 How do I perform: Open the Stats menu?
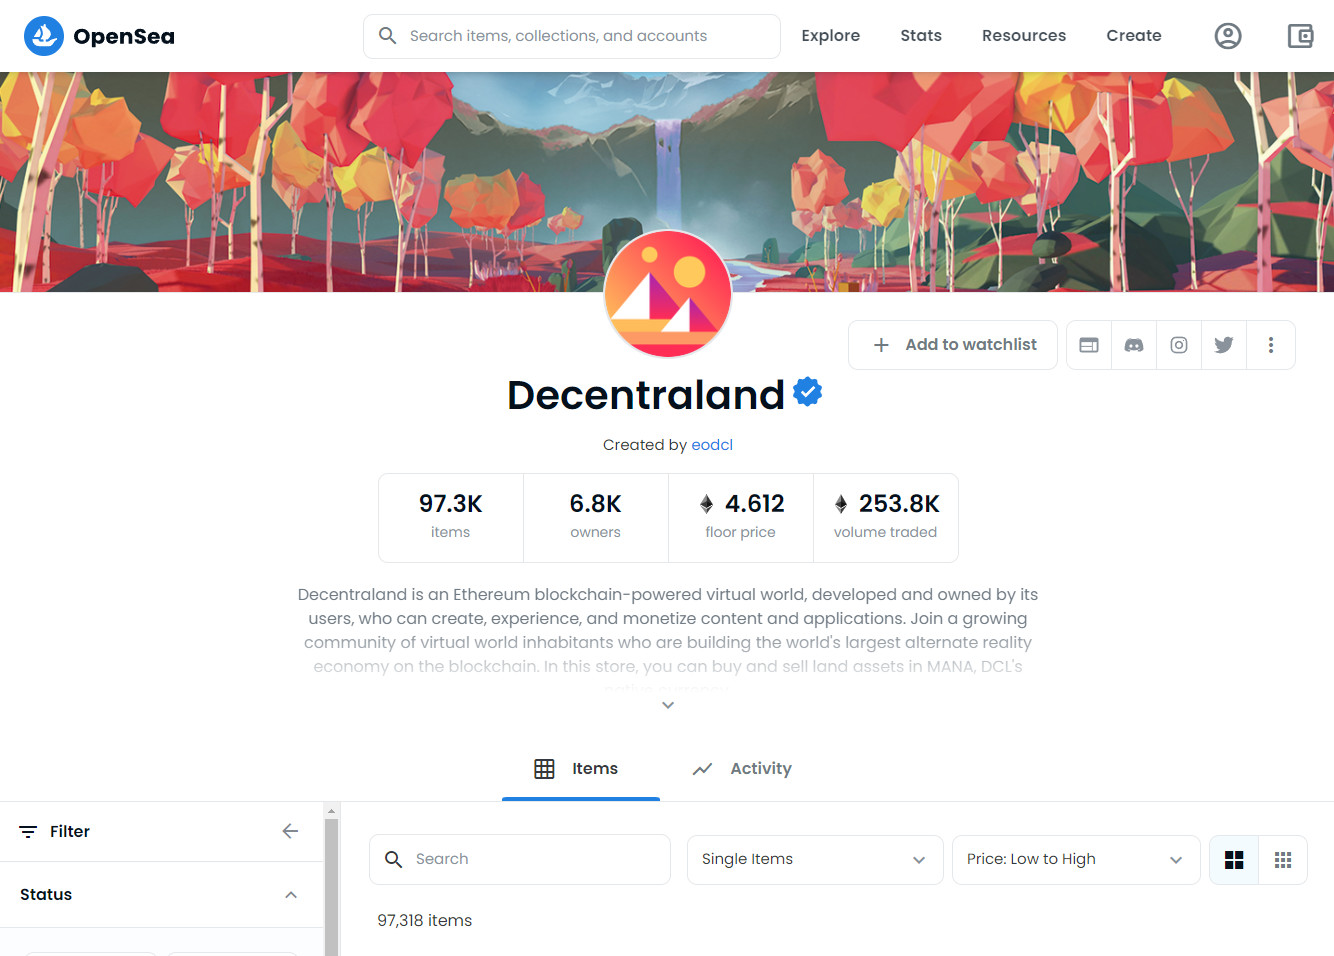click(921, 36)
